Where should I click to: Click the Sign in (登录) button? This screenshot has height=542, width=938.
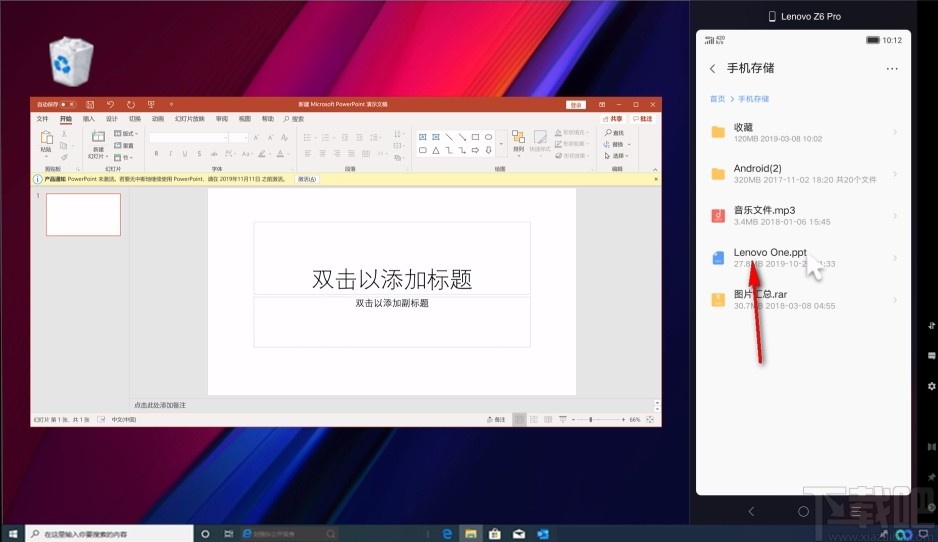point(575,105)
